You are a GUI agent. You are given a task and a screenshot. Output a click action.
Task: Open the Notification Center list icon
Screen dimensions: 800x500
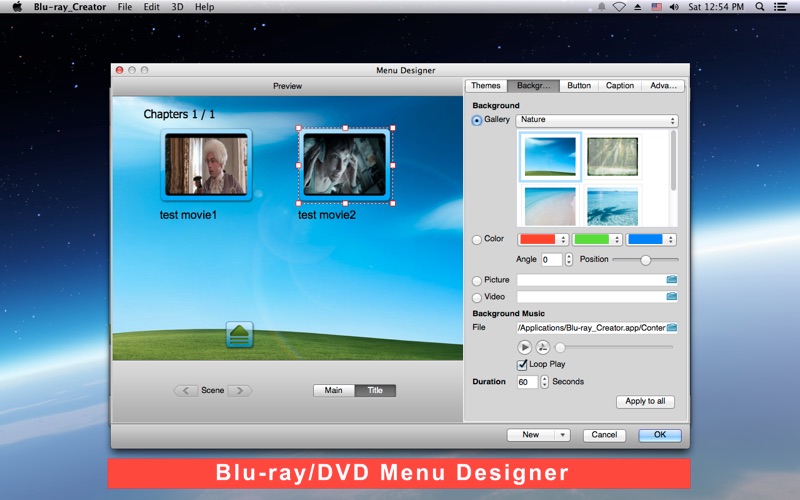(780, 7)
